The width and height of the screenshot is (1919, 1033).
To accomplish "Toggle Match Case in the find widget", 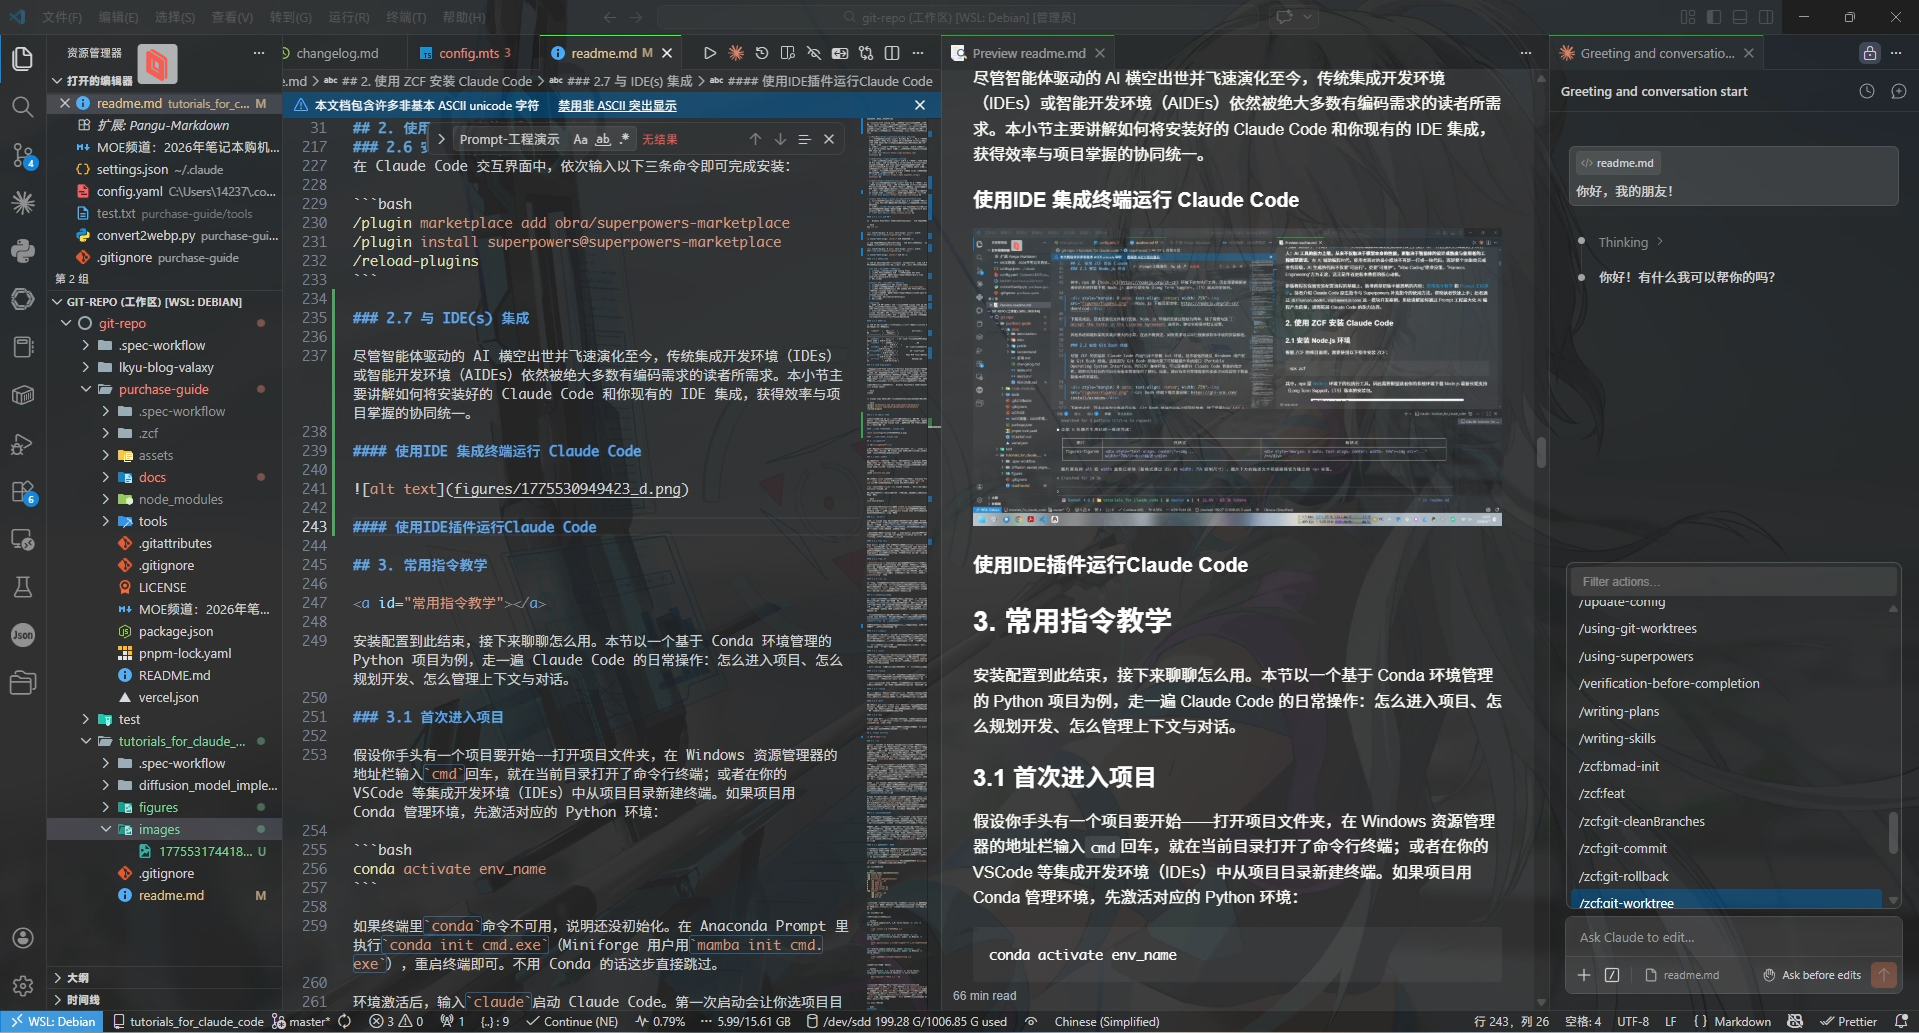I will [580, 139].
